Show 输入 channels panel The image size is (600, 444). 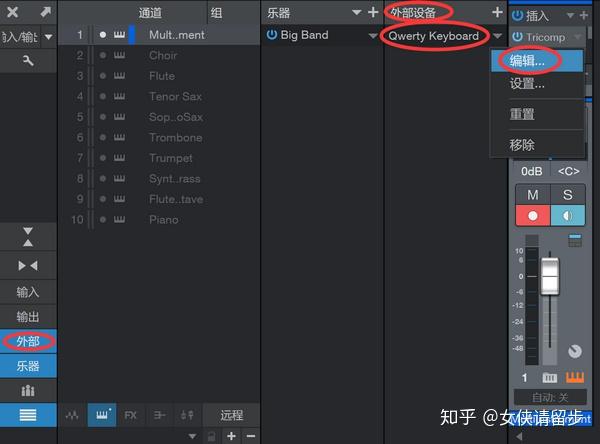(x=28, y=292)
